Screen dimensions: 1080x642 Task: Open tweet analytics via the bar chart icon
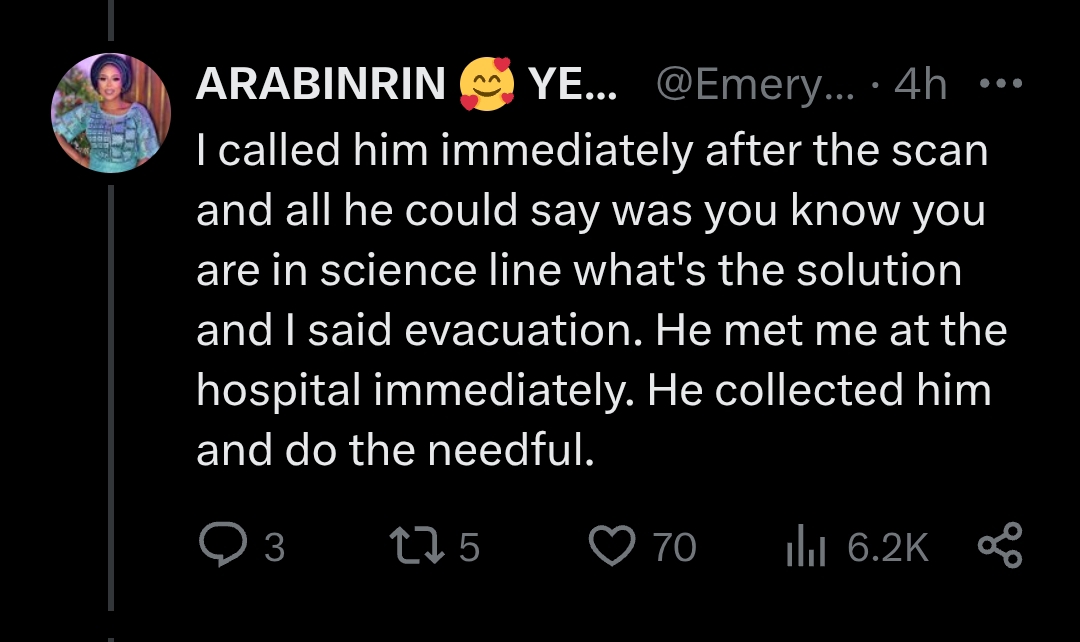click(x=805, y=547)
